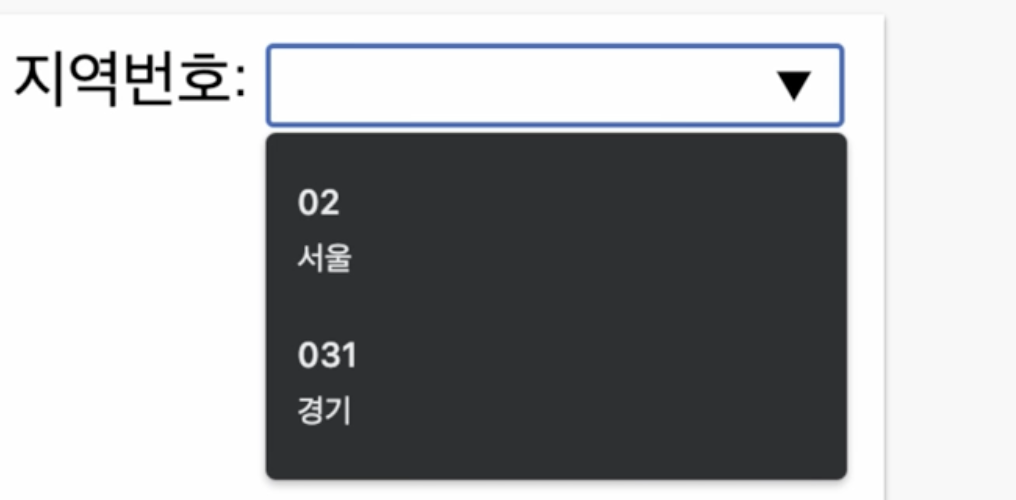Click the 서울 description text
1016x500 pixels.
coord(324,260)
